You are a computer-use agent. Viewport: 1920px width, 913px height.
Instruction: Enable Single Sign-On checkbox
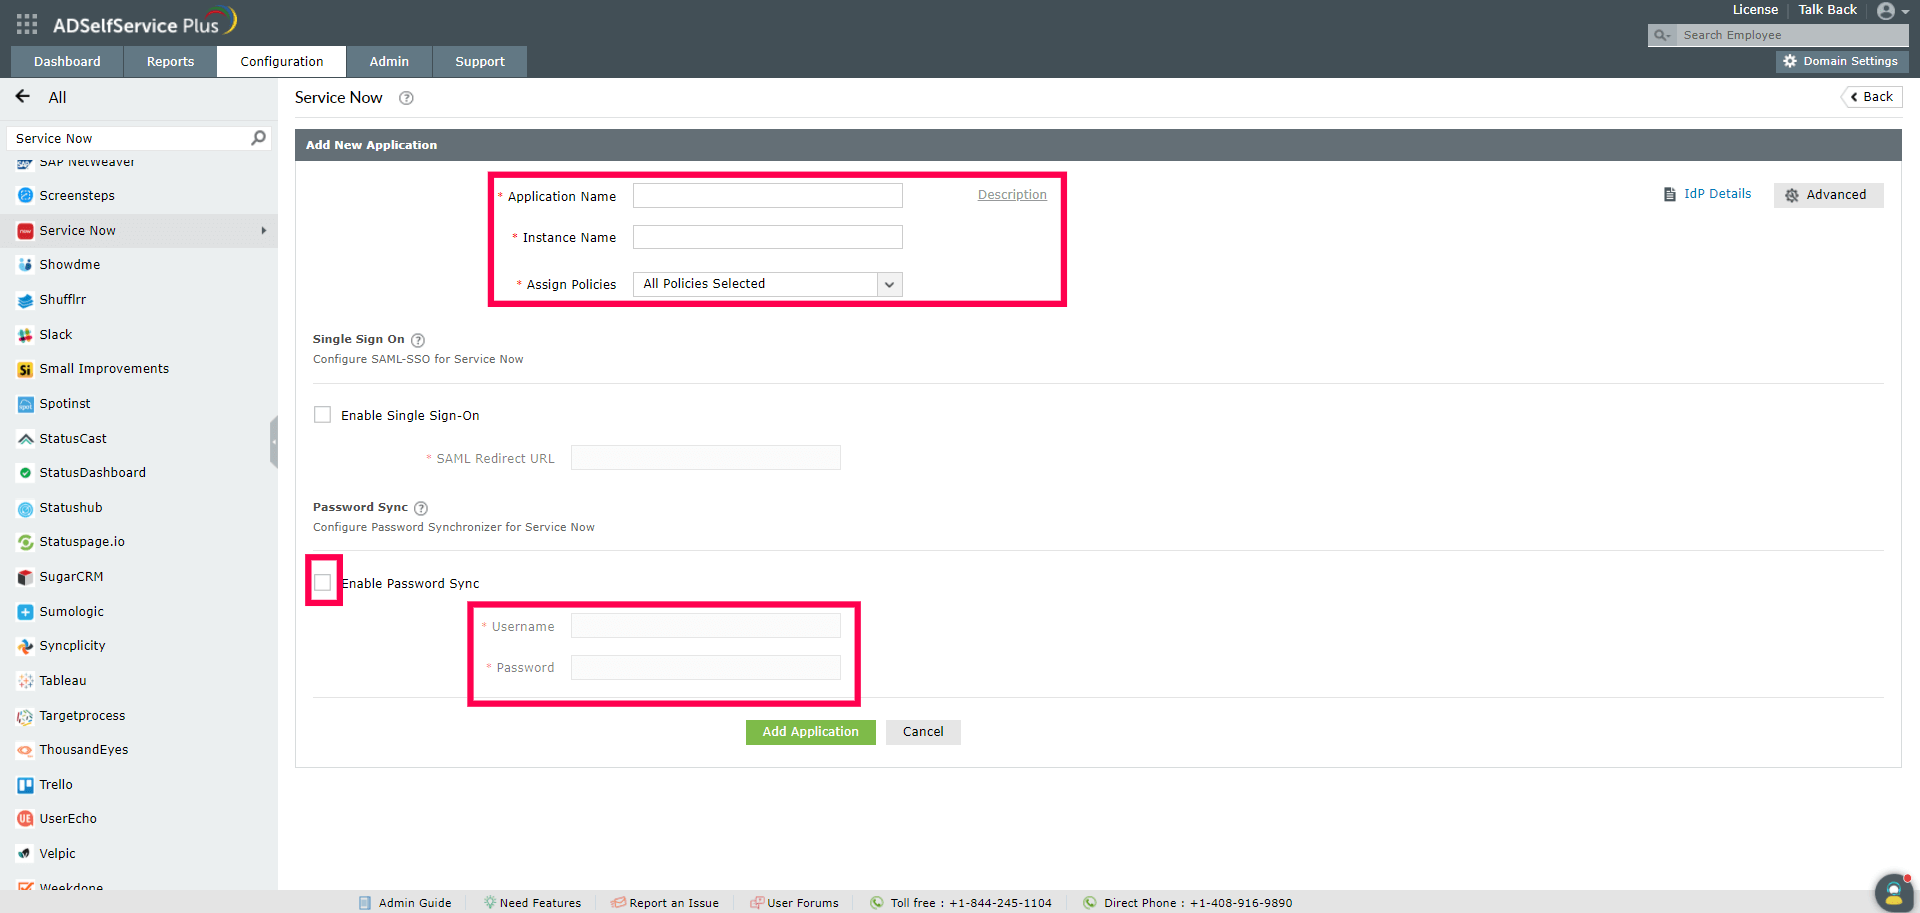[322, 414]
